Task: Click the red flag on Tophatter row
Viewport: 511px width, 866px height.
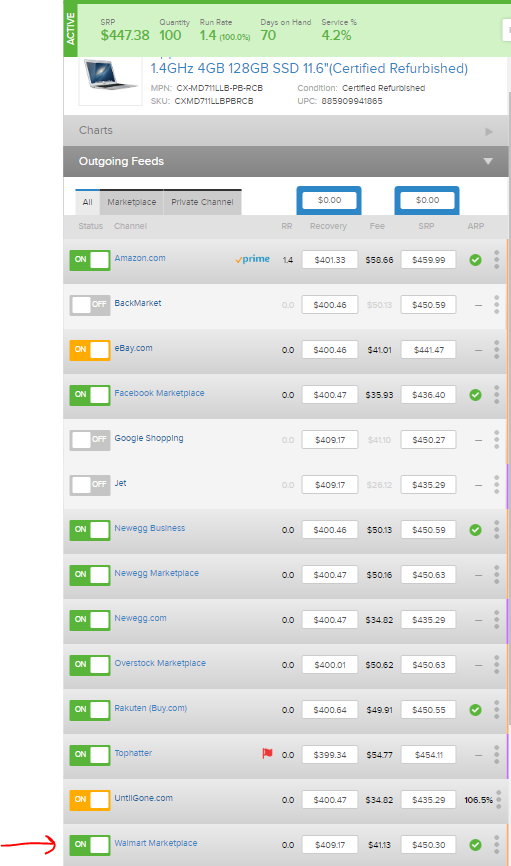Action: tap(267, 753)
